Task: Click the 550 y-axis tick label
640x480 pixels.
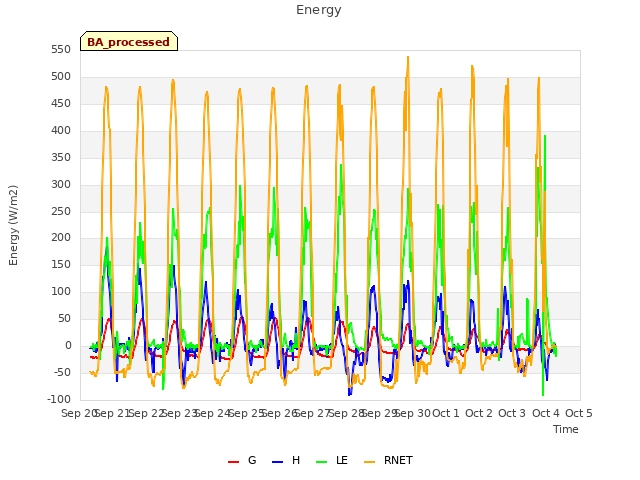Action: (61, 50)
